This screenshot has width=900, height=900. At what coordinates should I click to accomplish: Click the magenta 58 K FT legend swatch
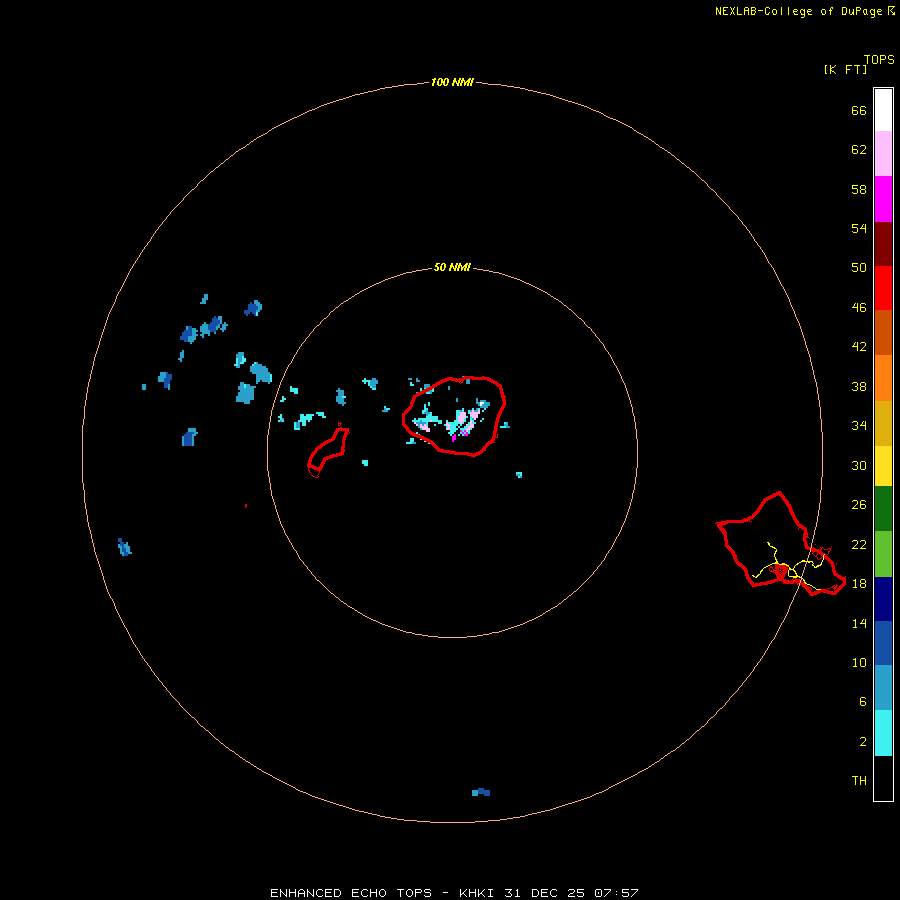883,199
